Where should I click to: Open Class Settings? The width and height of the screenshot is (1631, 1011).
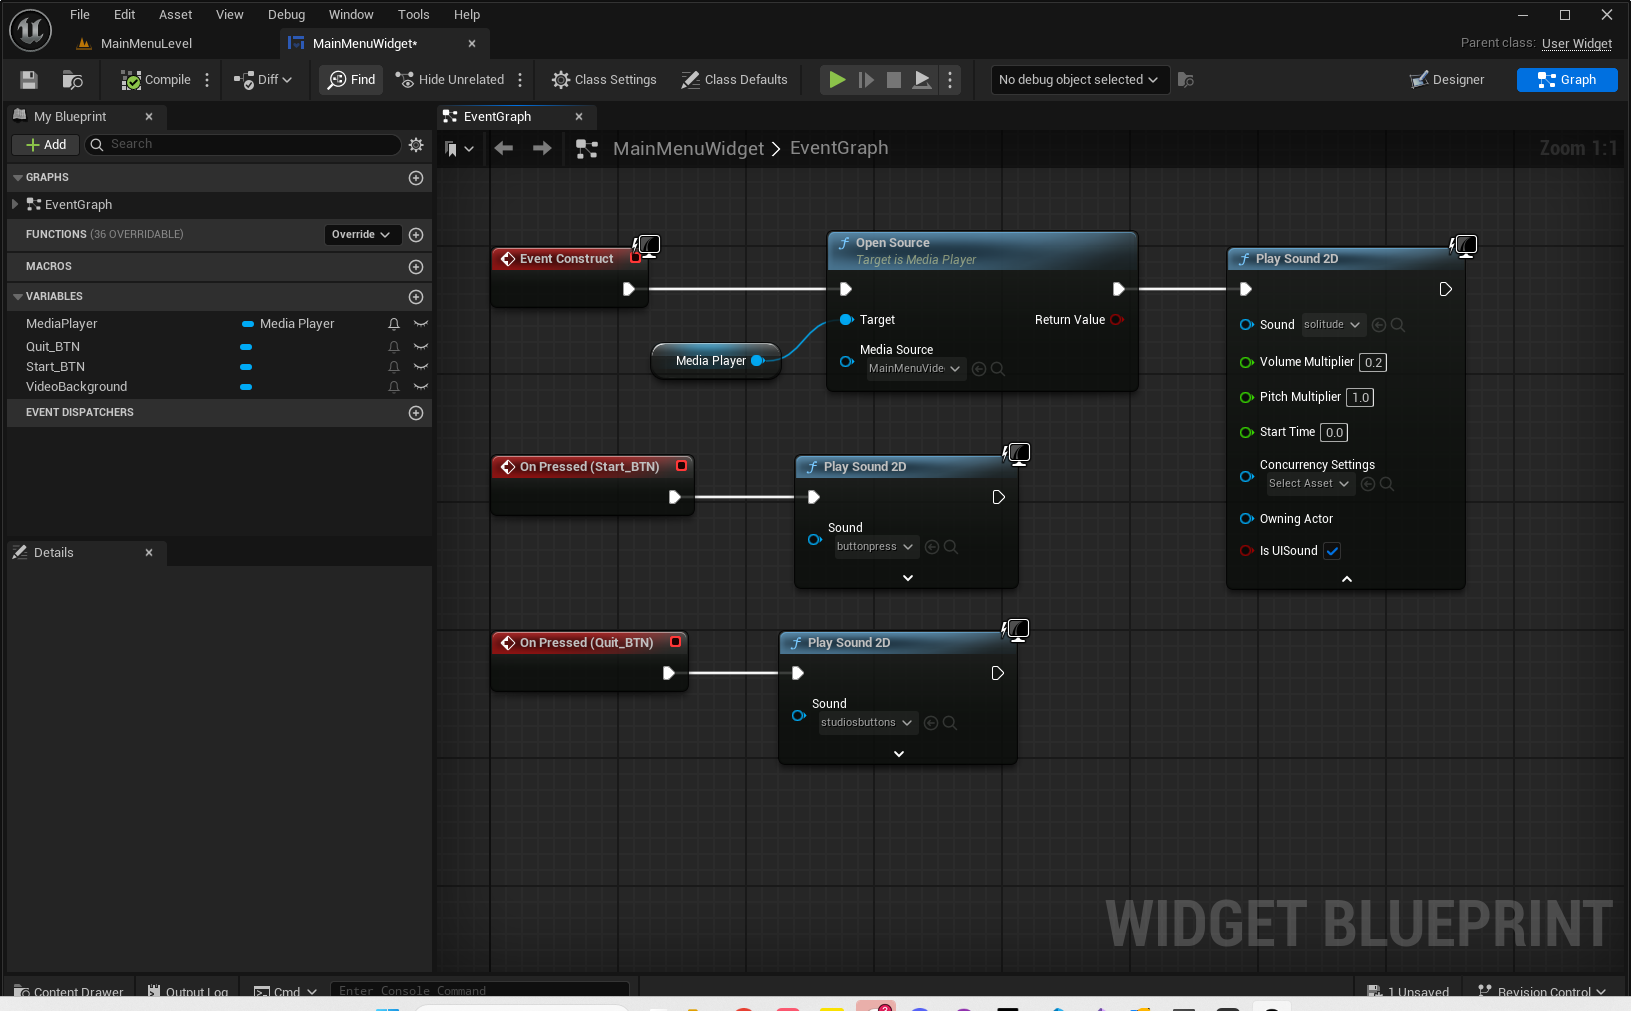(x=604, y=80)
